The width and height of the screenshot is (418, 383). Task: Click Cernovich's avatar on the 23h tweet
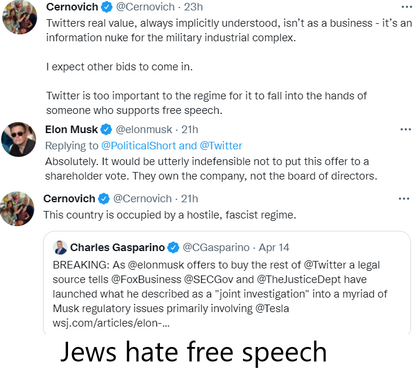pyautogui.click(x=19, y=17)
